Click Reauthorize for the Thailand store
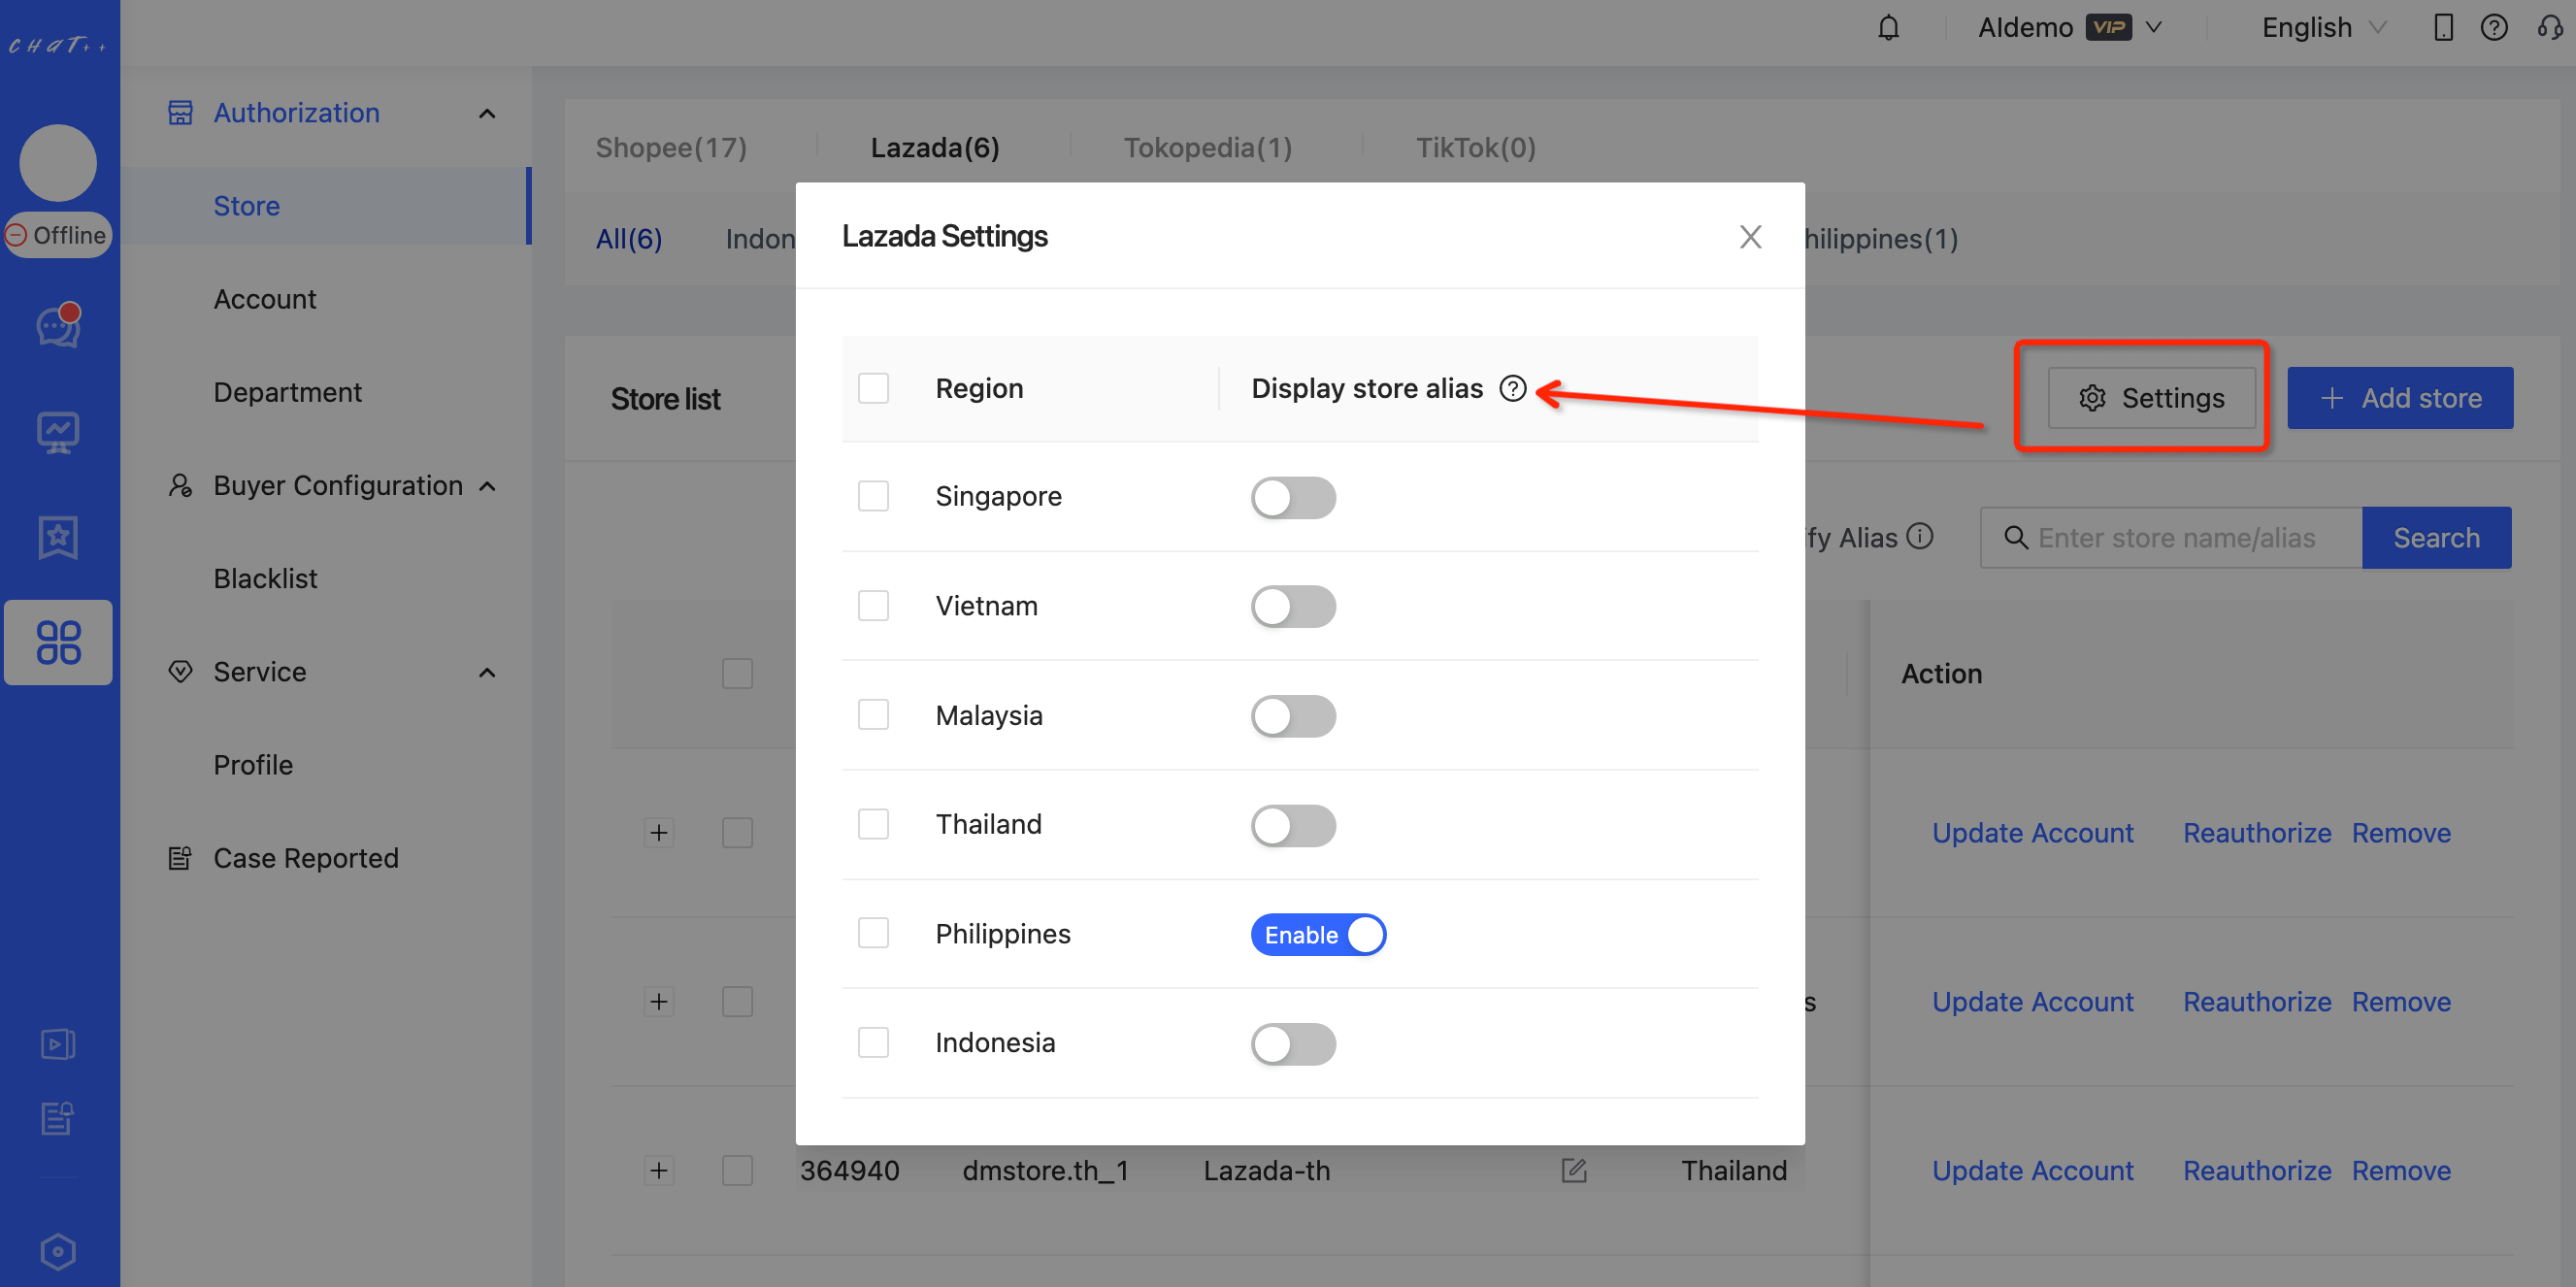Screen dimensions: 2576x1287 pos(2256,1170)
